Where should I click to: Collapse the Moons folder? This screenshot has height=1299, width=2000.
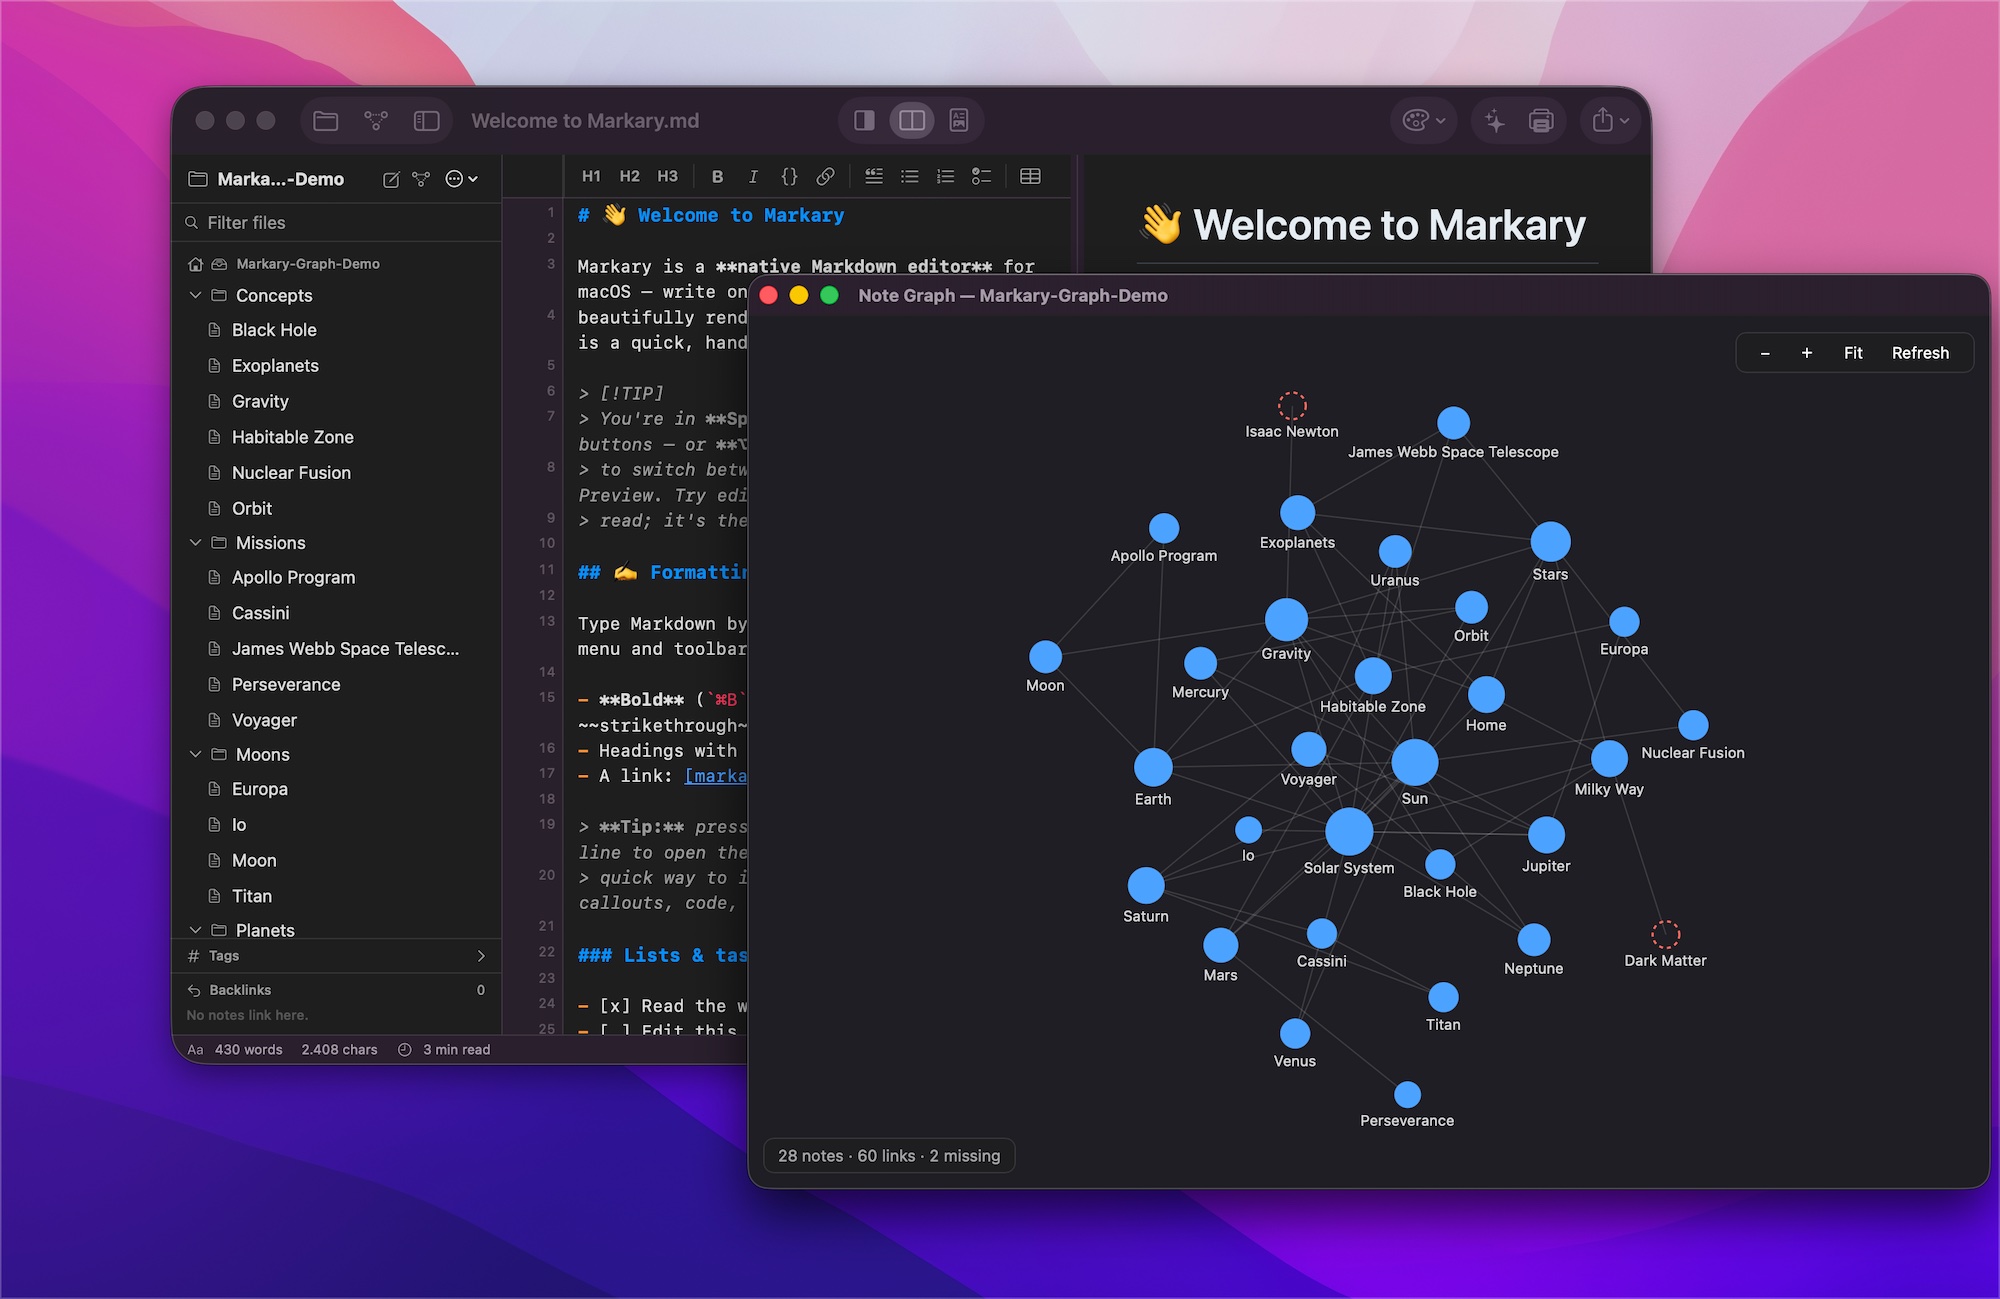(x=195, y=754)
